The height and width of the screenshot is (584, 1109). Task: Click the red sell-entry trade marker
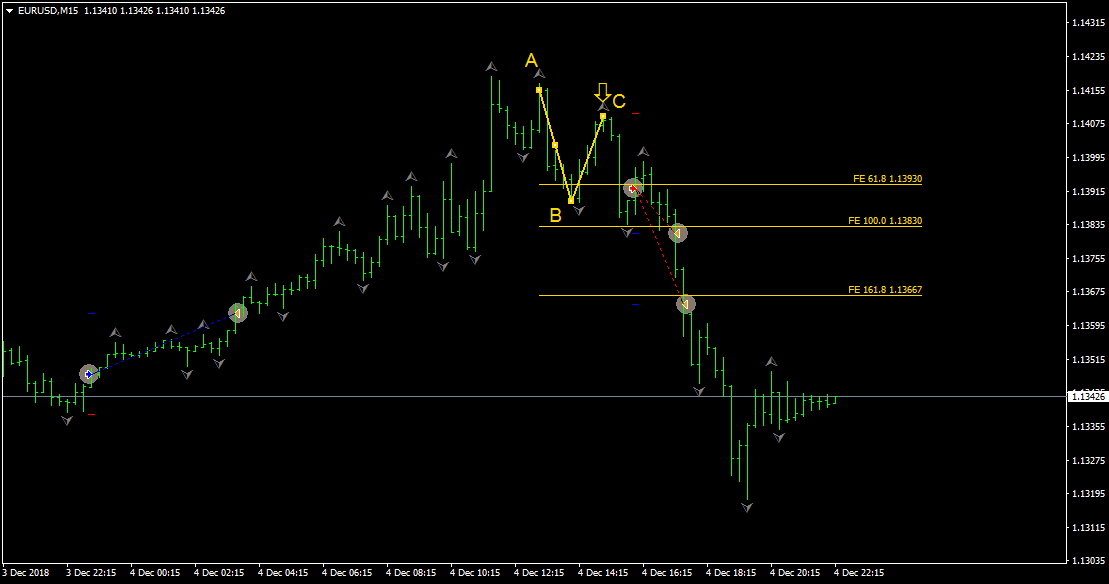click(633, 188)
